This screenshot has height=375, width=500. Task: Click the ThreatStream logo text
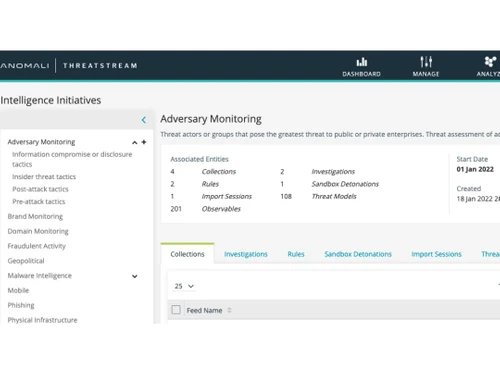(x=100, y=65)
